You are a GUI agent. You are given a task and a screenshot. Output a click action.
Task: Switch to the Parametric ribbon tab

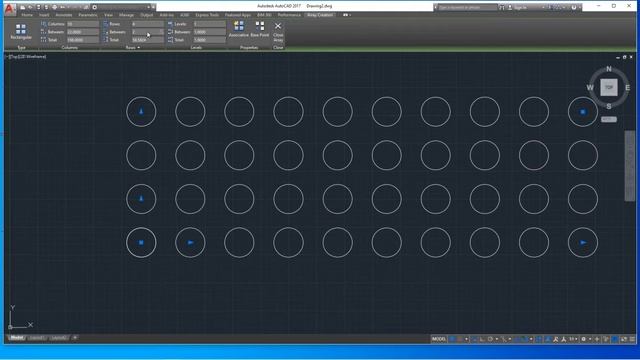click(x=88, y=15)
